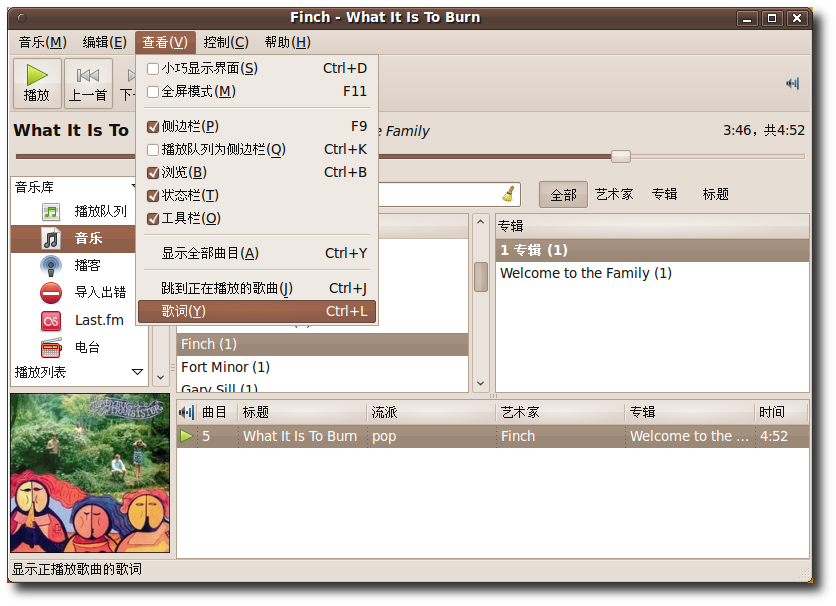Click the song progress slider handle
This screenshot has width=836, height=606.
coord(621,156)
